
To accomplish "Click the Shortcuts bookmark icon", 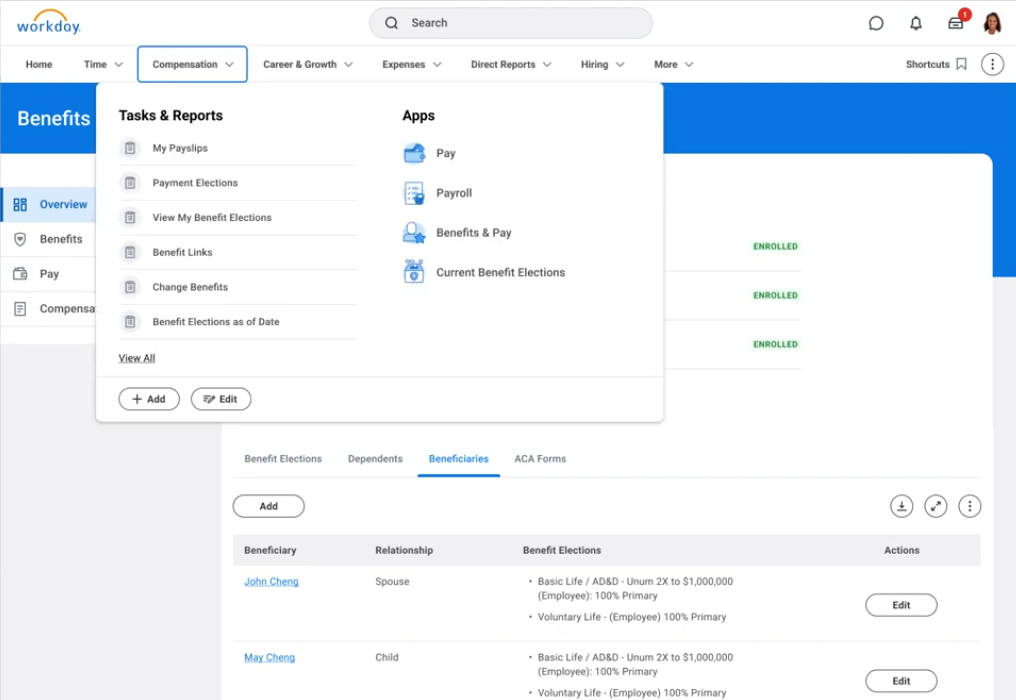I will tap(961, 64).
